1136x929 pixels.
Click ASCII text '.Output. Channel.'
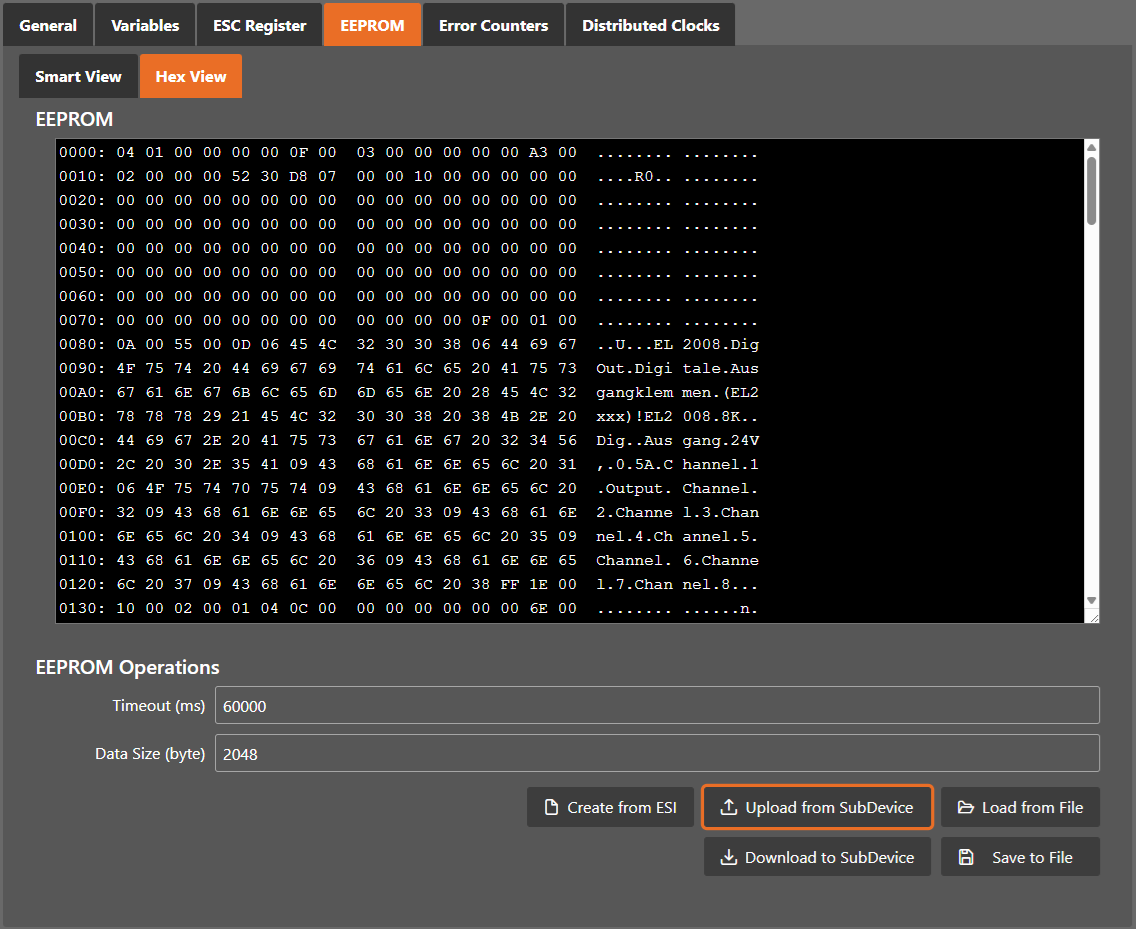677,488
